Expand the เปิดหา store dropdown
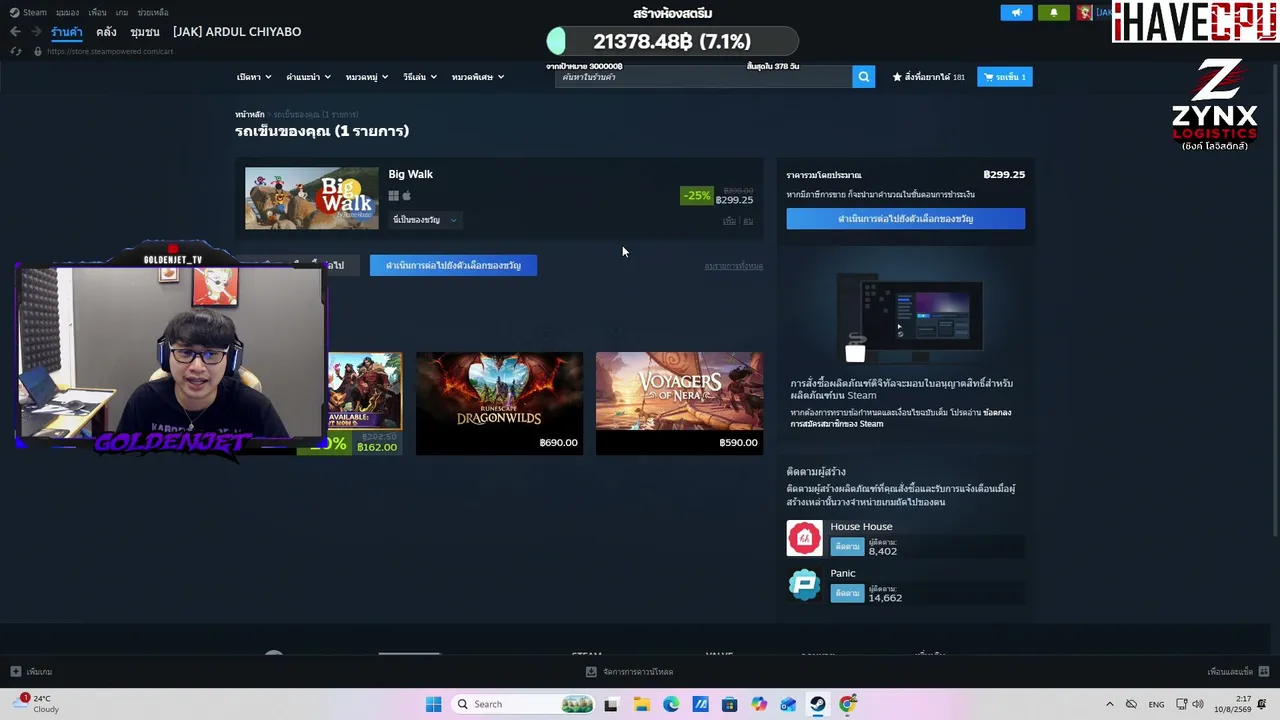This screenshot has width=1280, height=720. coord(254,77)
